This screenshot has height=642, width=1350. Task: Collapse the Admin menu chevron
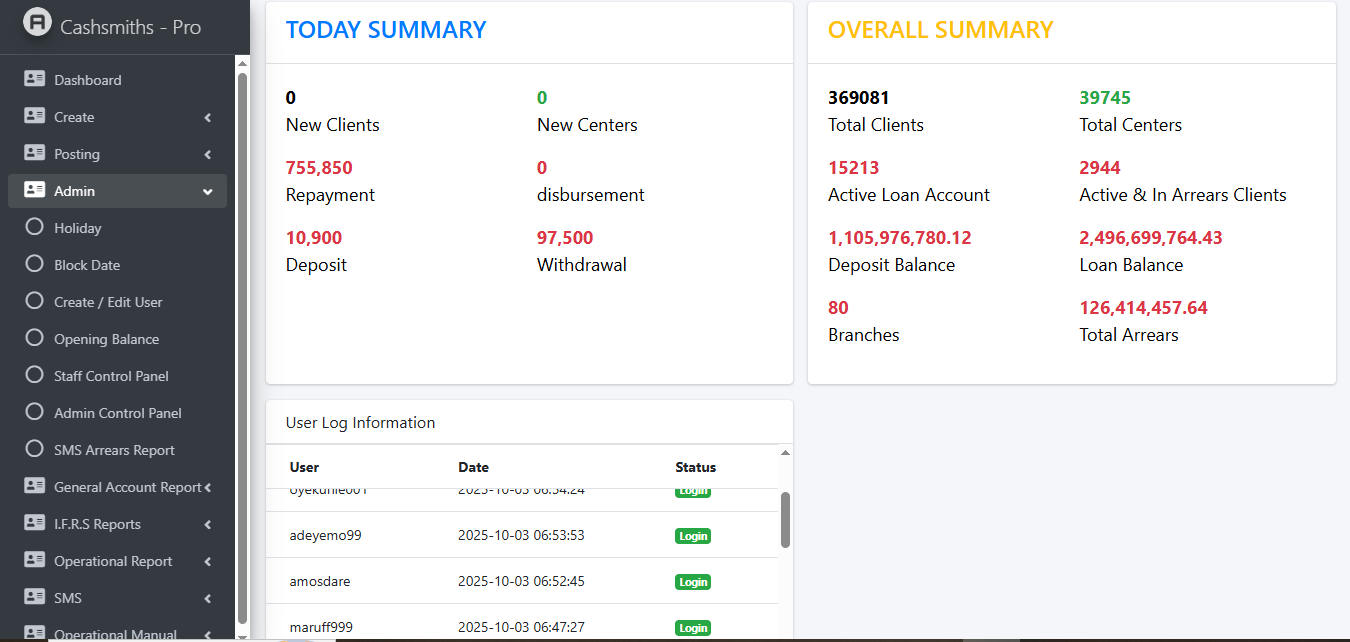208,191
